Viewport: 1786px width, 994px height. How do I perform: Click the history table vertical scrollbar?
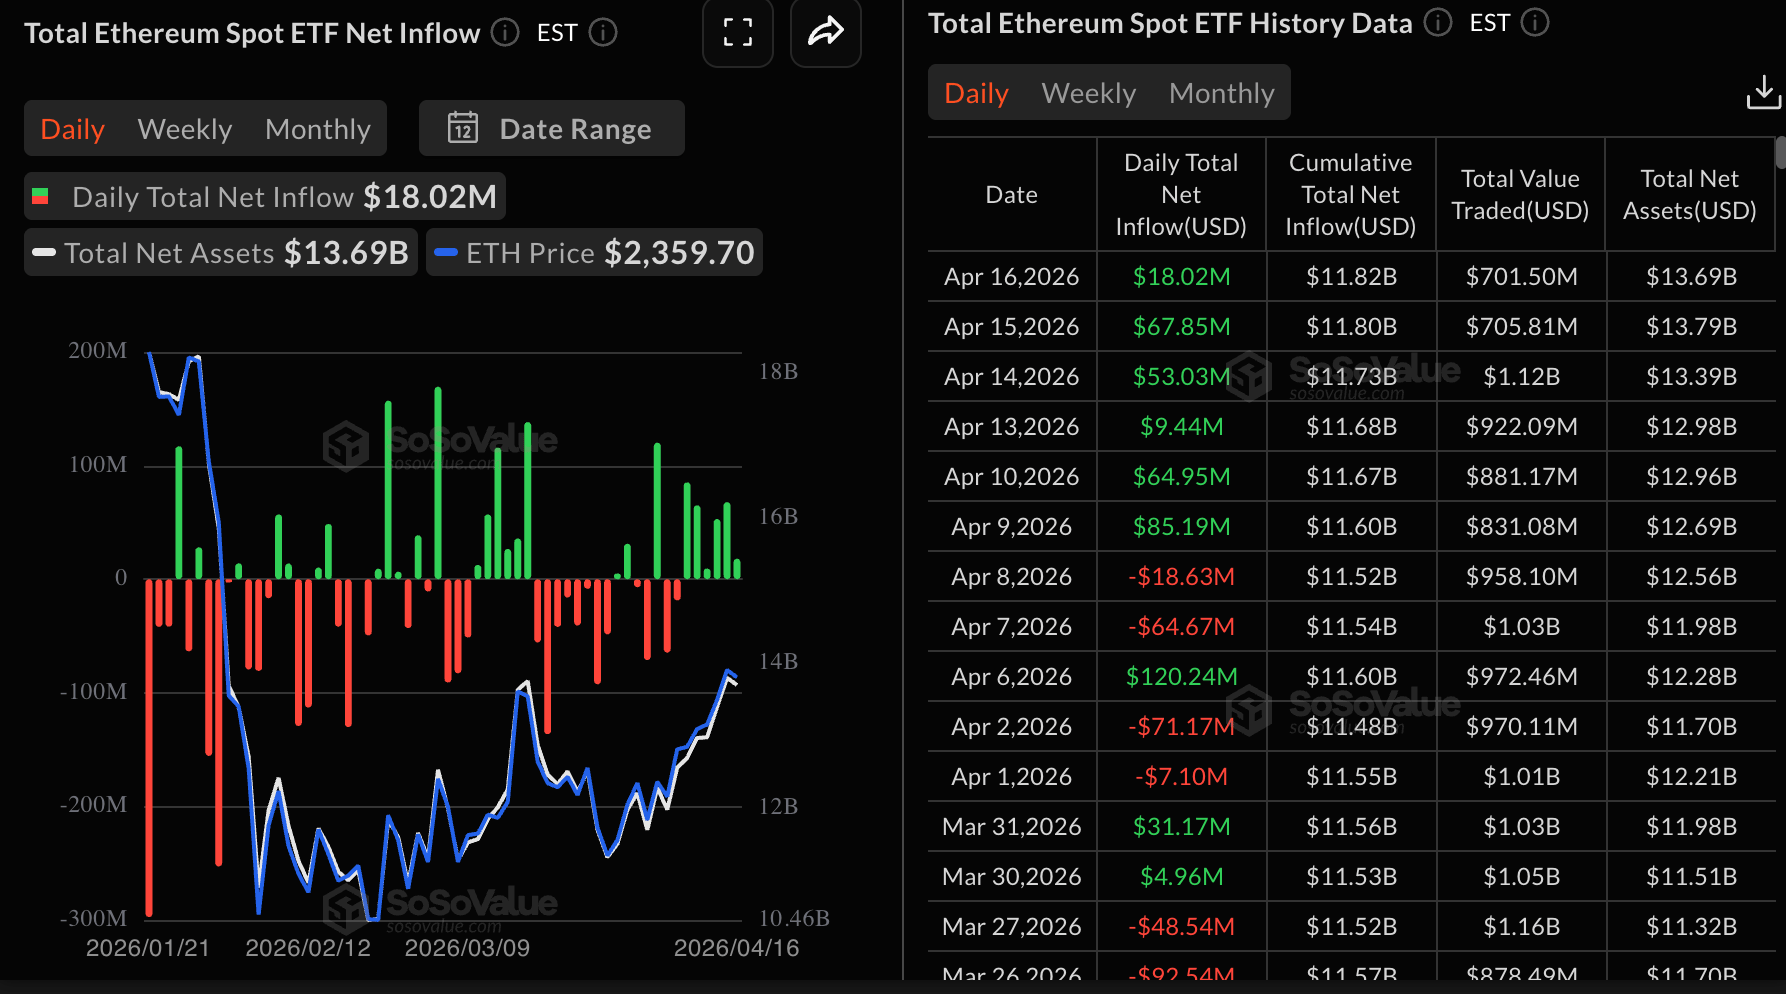point(1780,155)
